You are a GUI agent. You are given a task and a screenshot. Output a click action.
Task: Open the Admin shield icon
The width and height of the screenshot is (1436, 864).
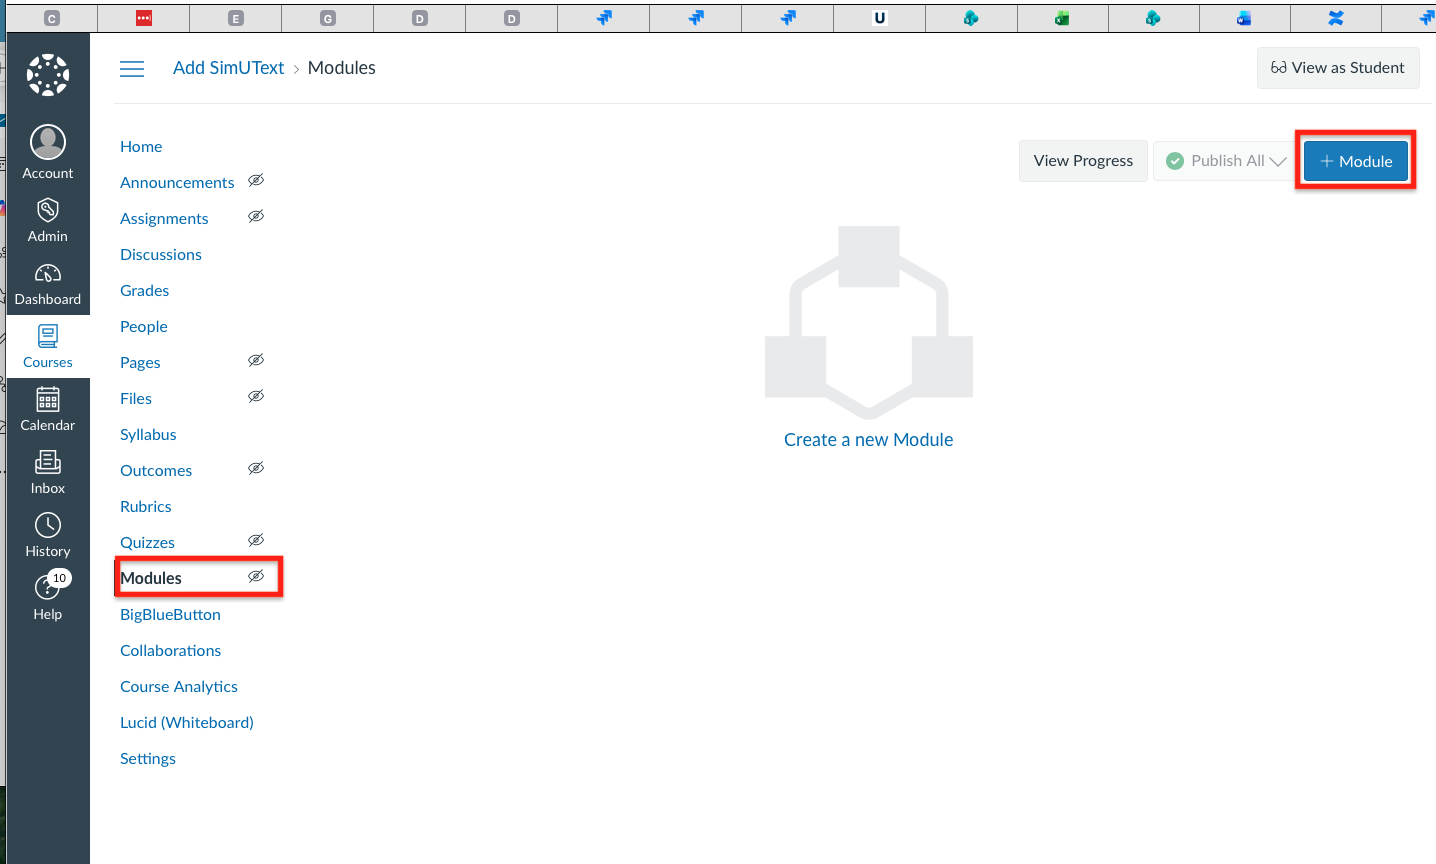(48, 210)
